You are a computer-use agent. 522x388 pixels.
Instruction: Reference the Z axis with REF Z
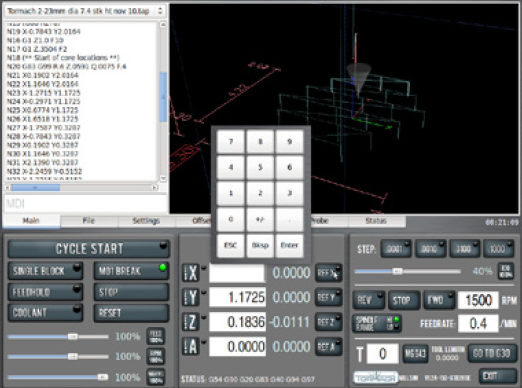pyautogui.click(x=328, y=322)
